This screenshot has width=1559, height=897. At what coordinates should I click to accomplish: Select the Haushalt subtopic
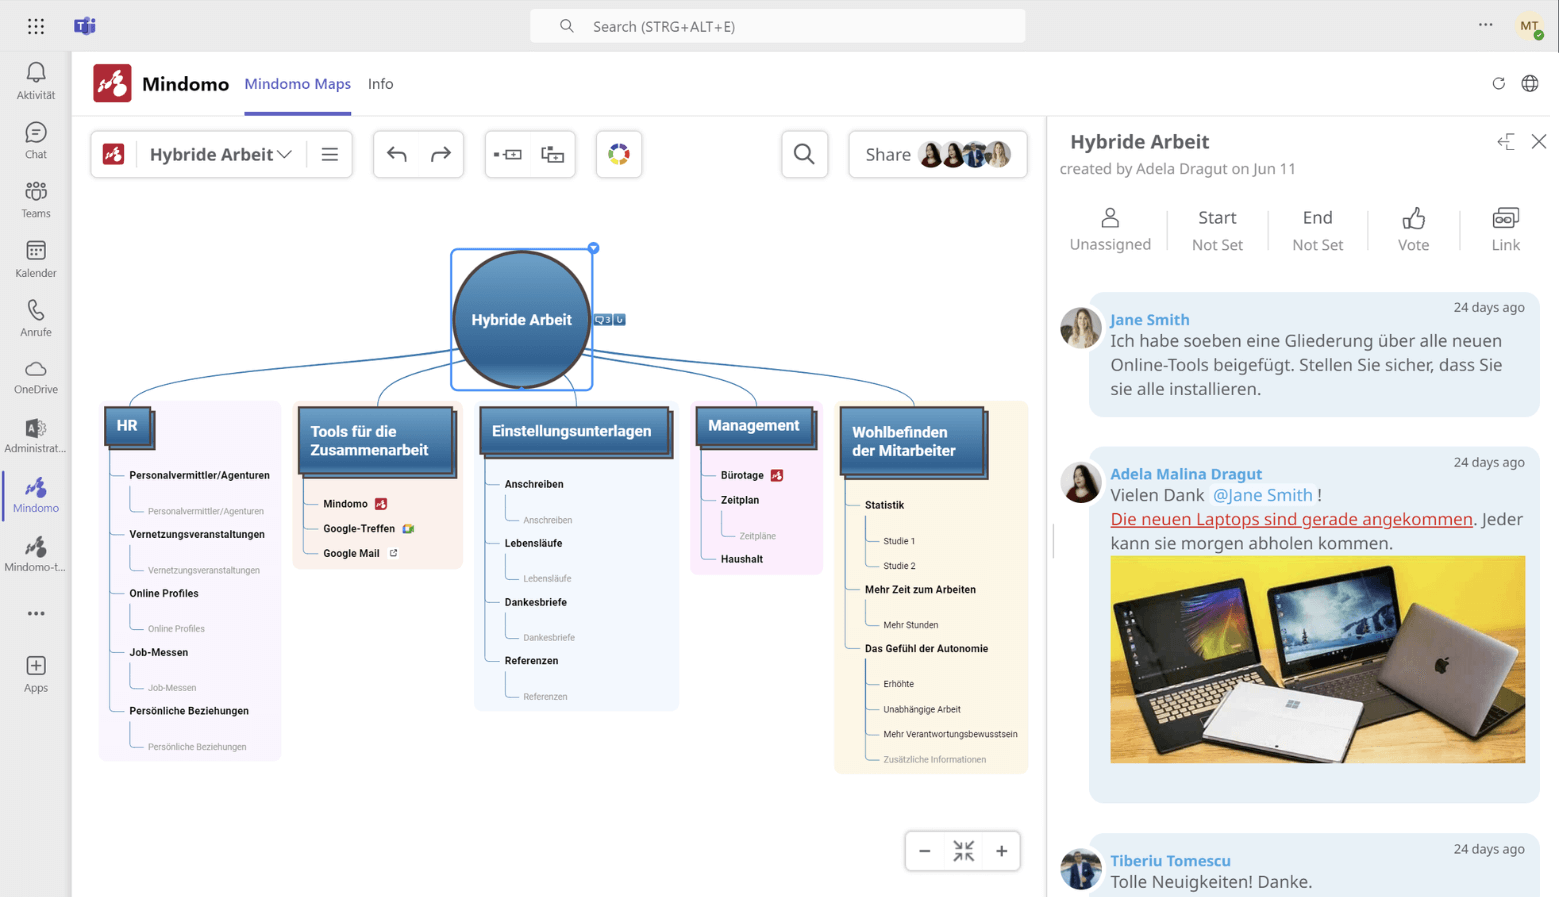742,559
